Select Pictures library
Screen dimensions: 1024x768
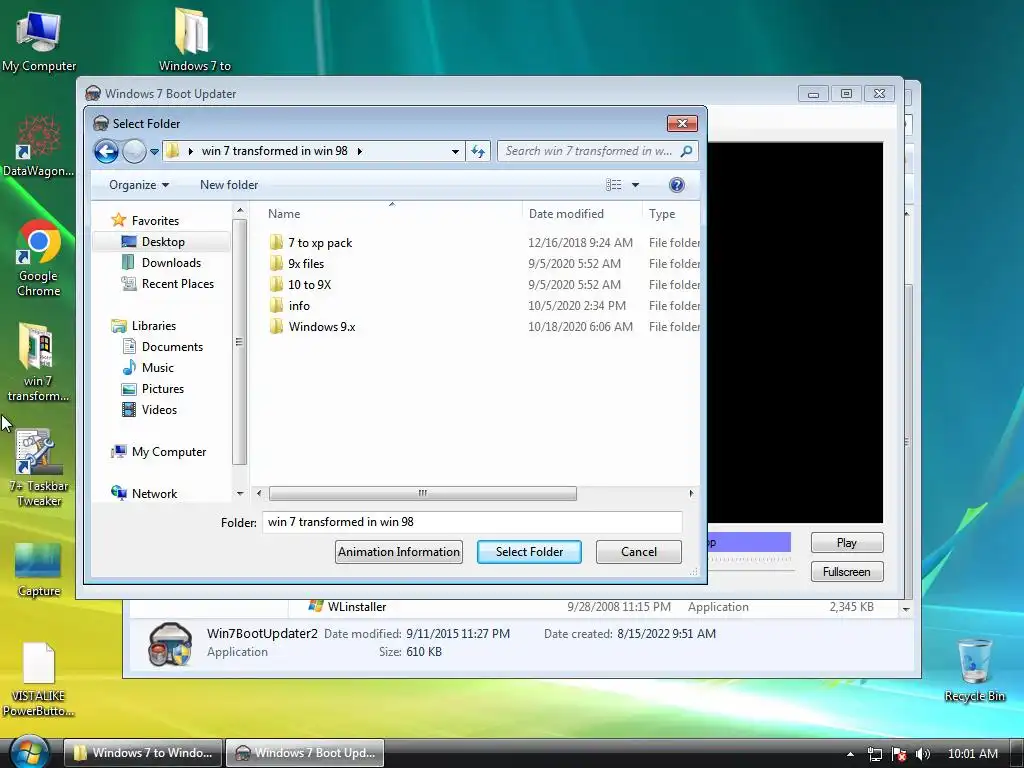pos(162,389)
